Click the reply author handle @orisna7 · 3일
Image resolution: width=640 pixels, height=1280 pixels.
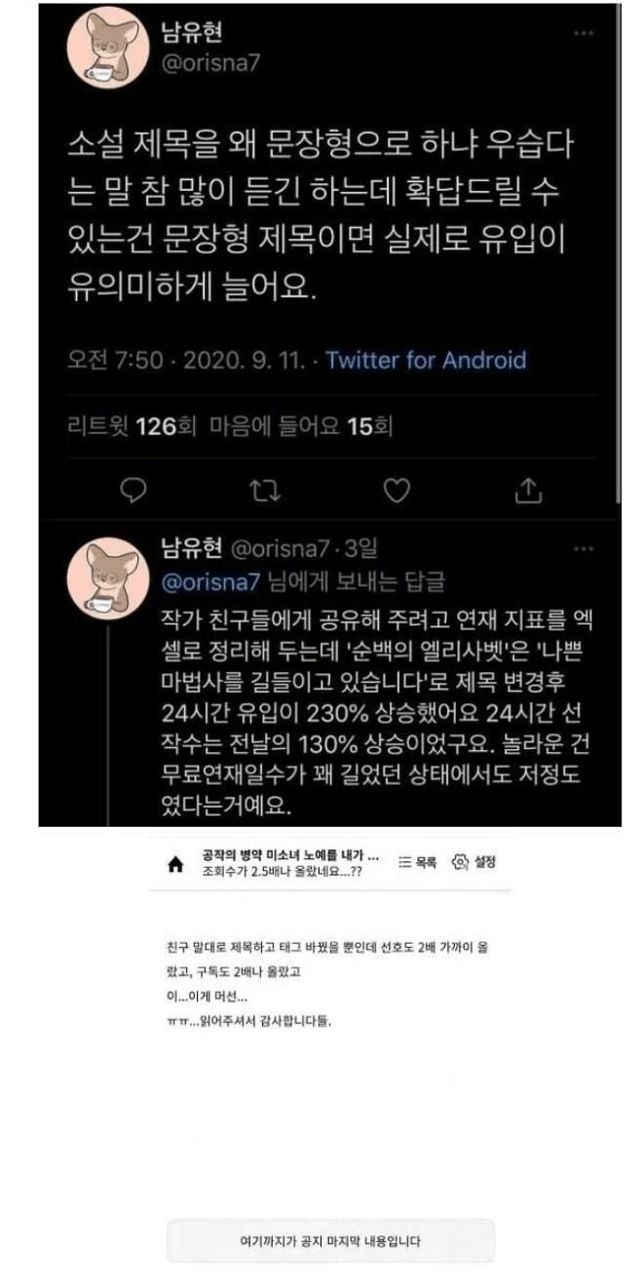301,548
